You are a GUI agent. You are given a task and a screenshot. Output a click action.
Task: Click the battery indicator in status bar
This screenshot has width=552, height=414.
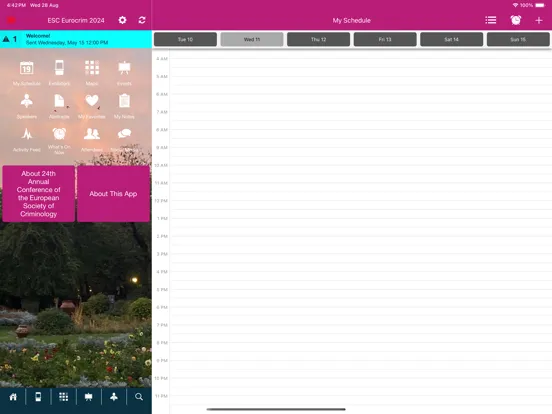pyautogui.click(x=540, y=5)
